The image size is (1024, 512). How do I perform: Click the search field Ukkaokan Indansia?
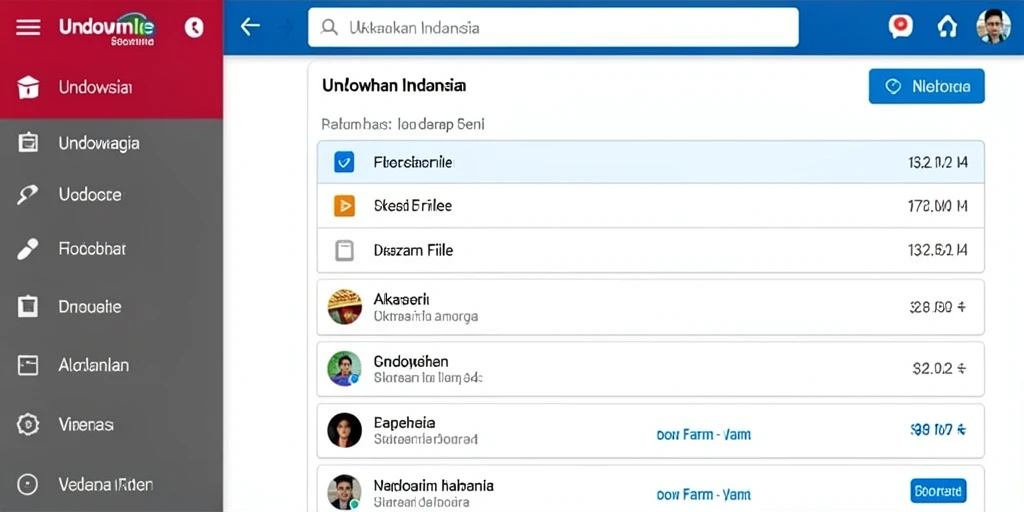click(553, 27)
